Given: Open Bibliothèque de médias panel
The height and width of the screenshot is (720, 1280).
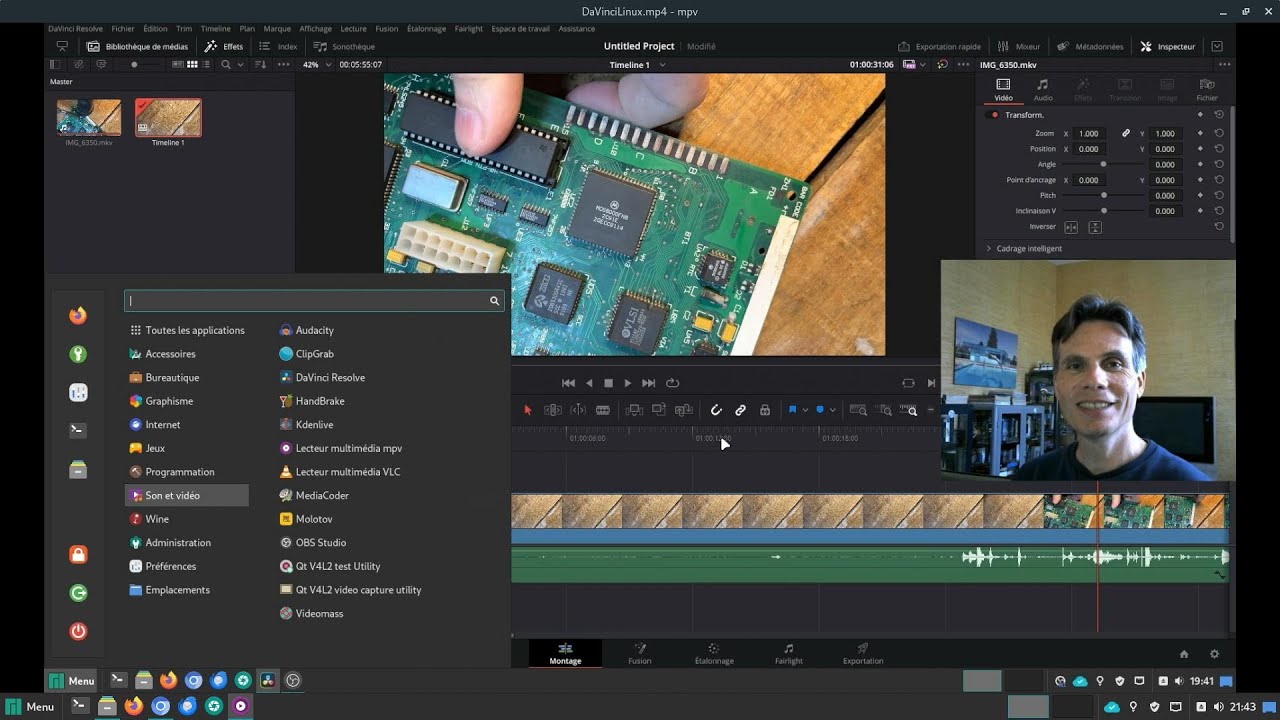Looking at the screenshot, I should click(x=138, y=46).
